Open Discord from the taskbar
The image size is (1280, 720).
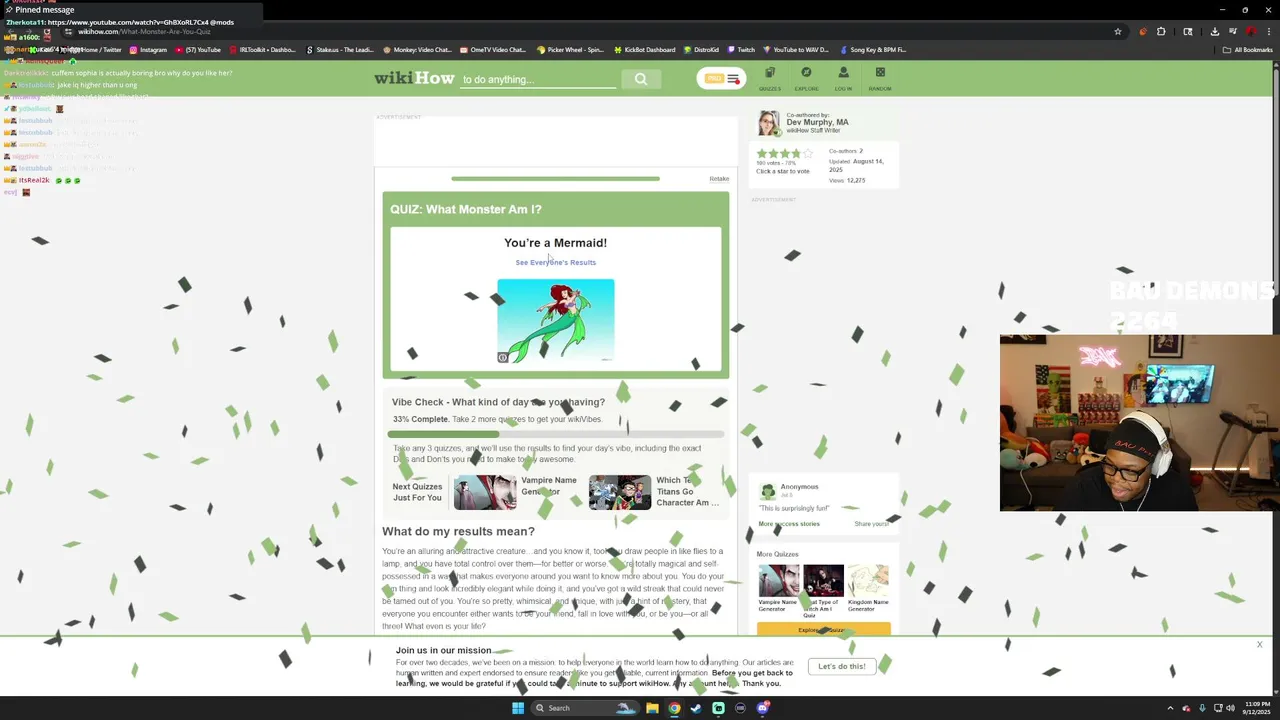762,708
